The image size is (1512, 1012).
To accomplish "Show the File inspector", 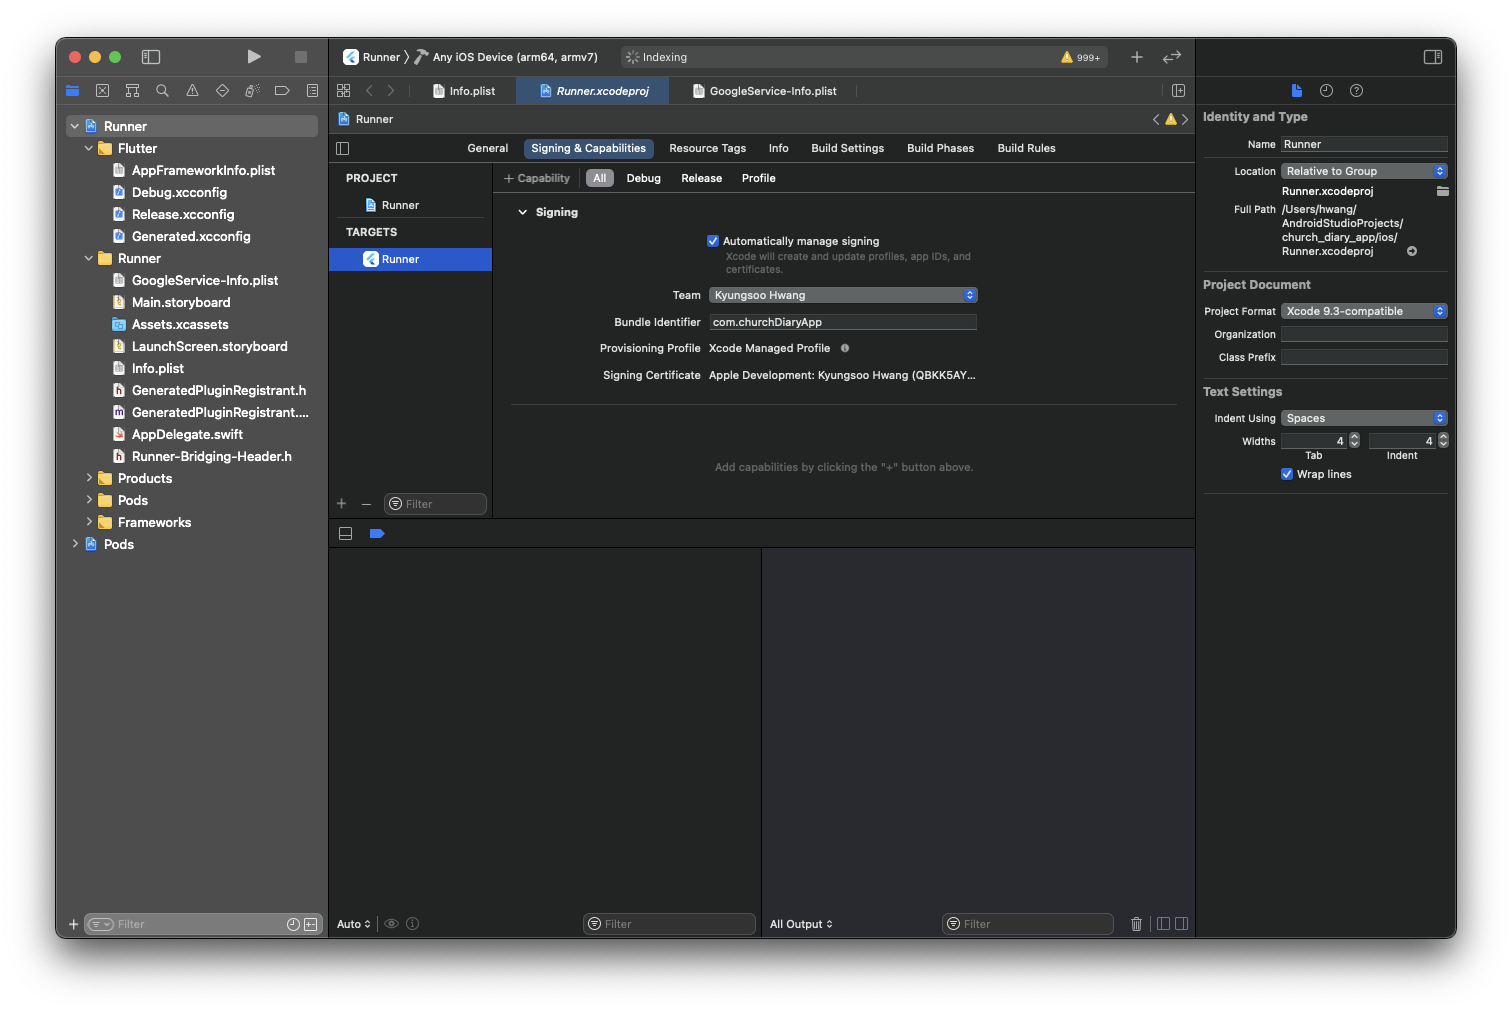I will (x=1297, y=90).
